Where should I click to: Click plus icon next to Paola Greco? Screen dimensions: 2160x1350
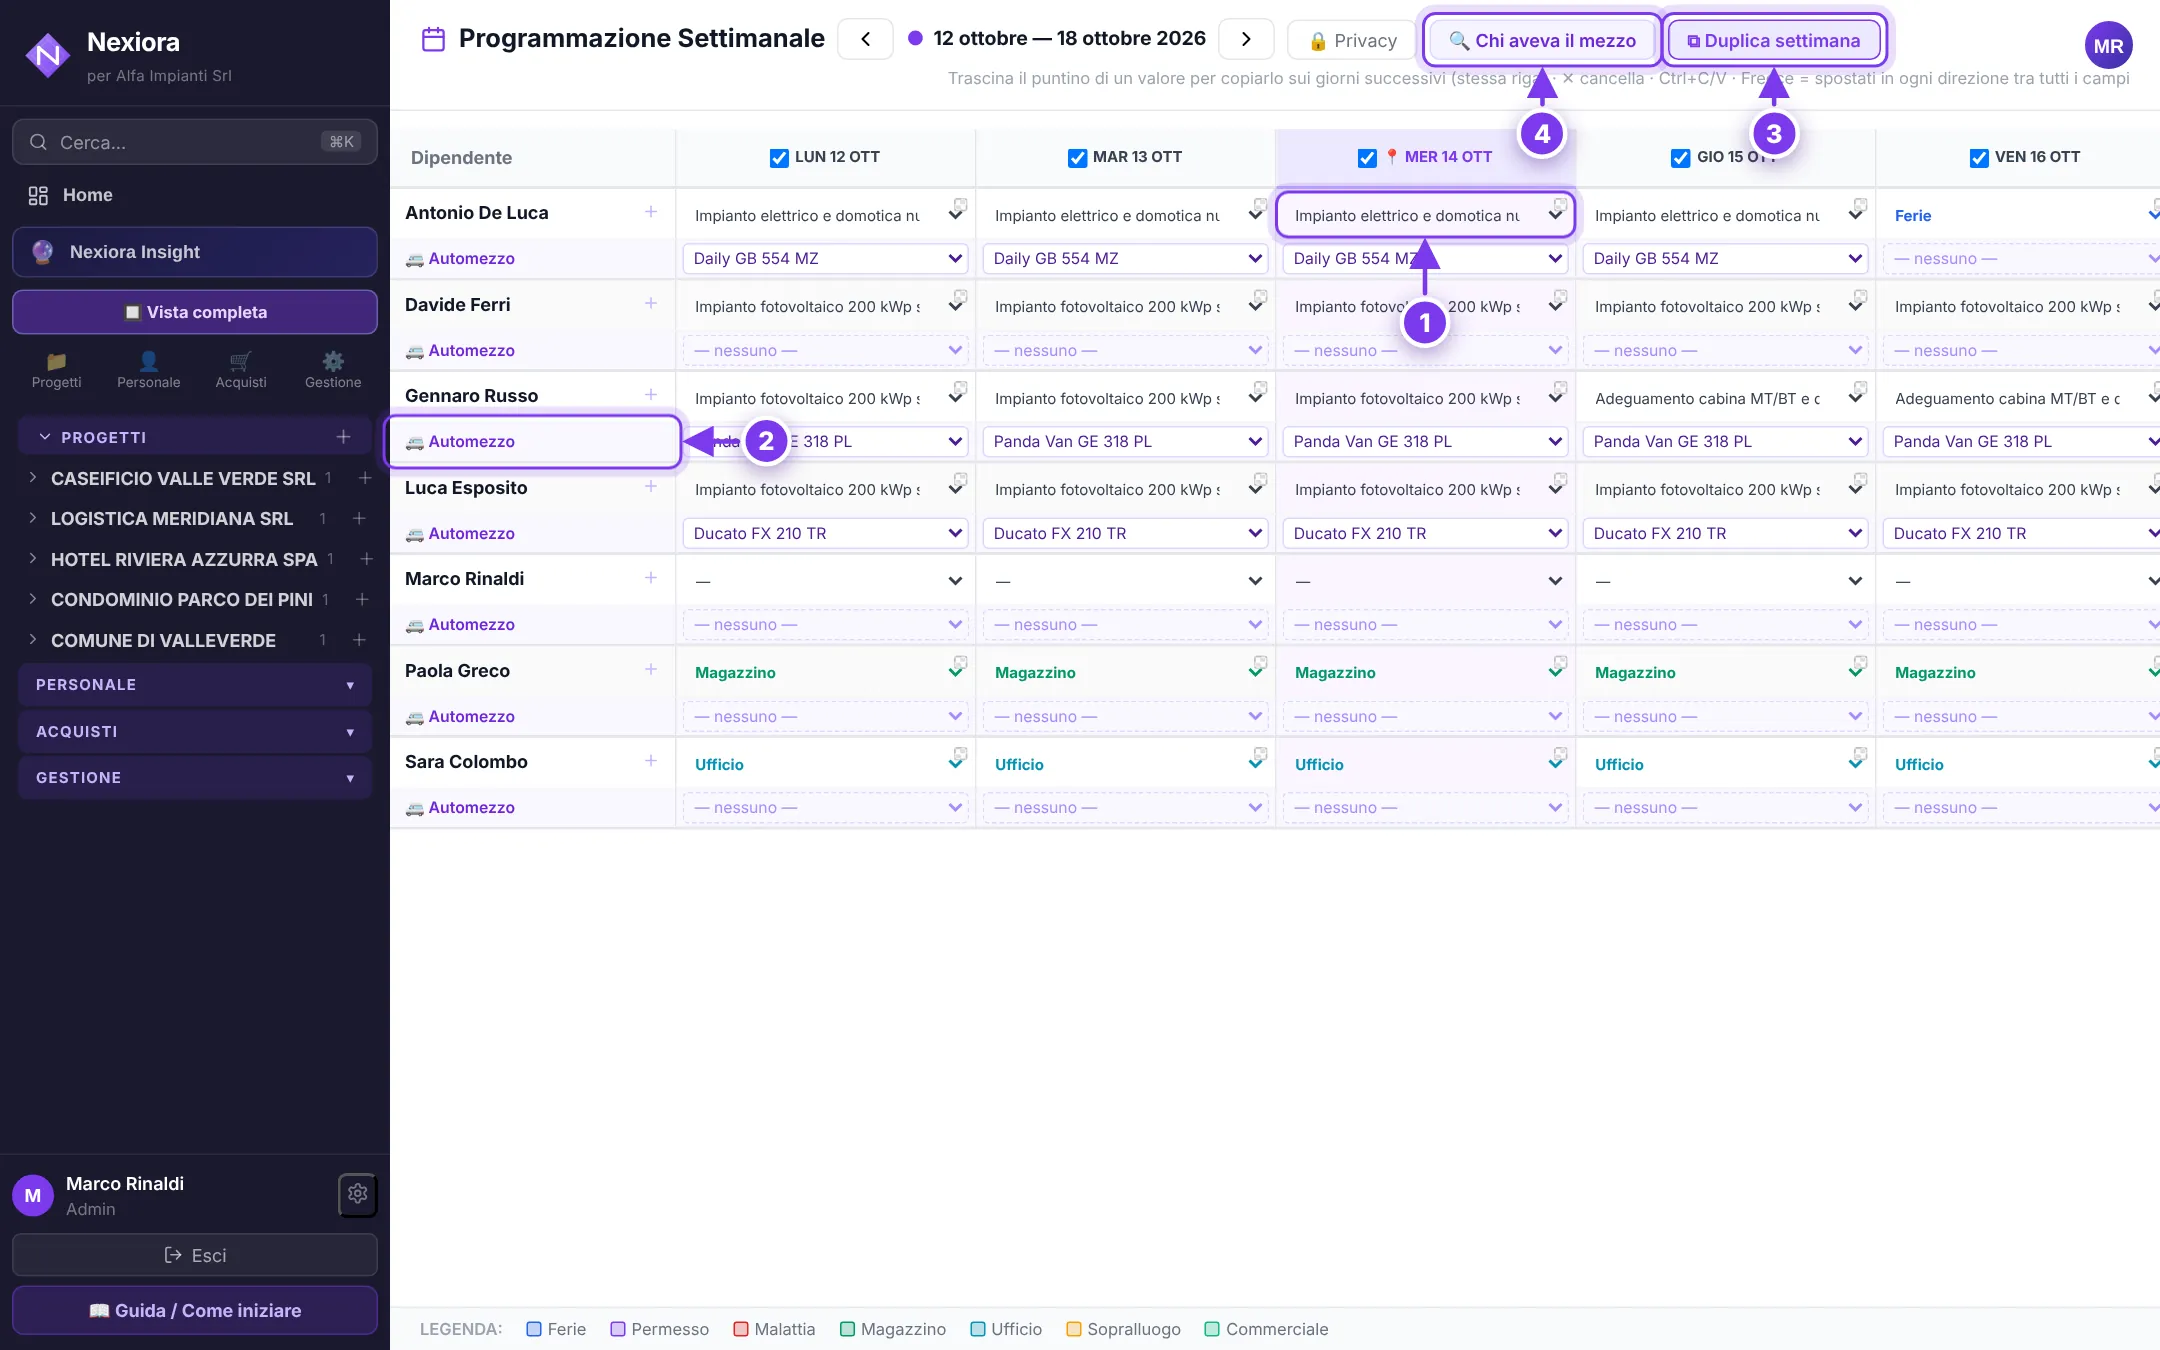click(x=651, y=670)
